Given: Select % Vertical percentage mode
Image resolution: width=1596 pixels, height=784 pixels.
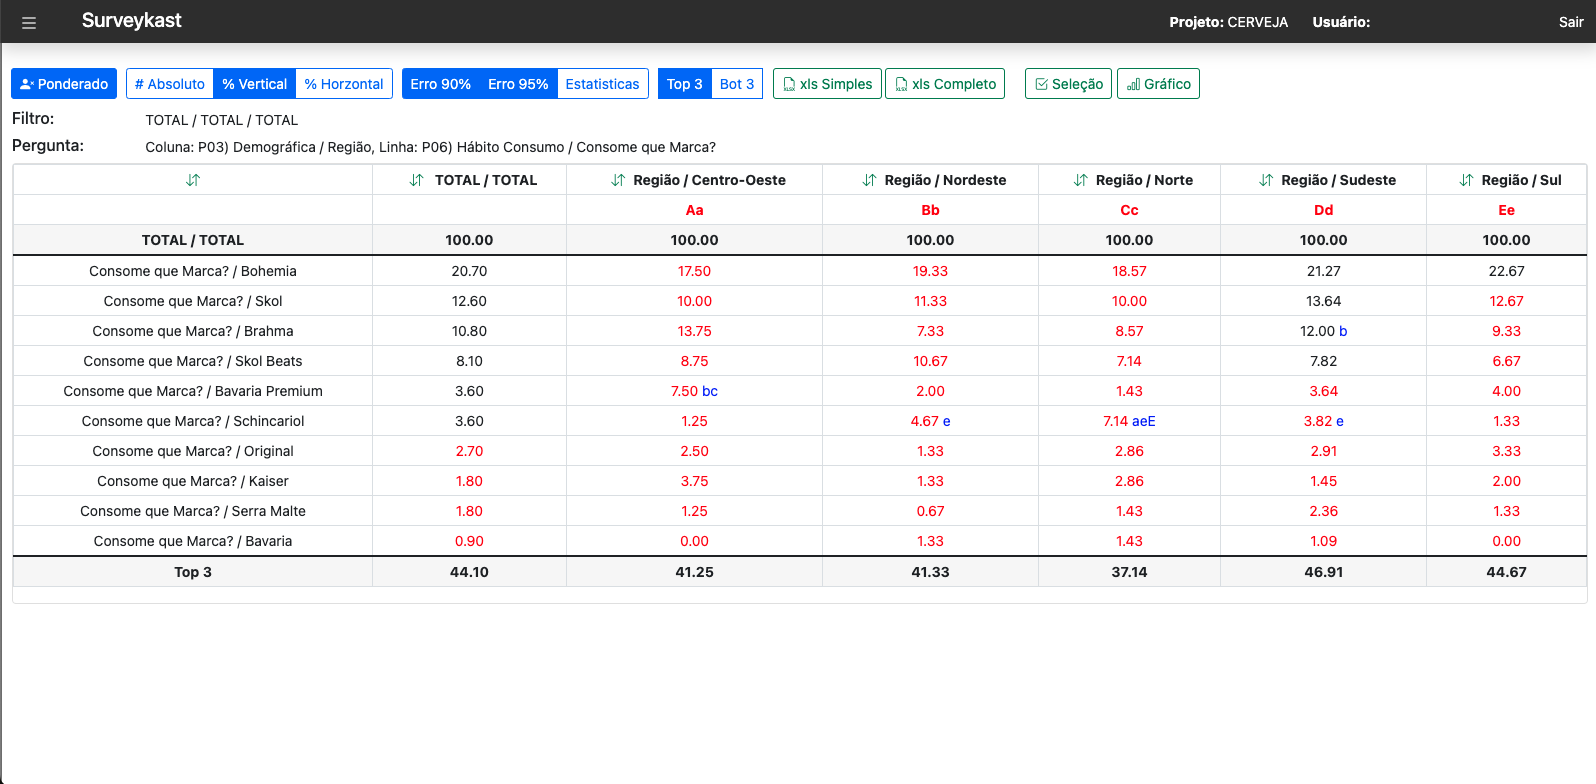Looking at the screenshot, I should [x=255, y=84].
